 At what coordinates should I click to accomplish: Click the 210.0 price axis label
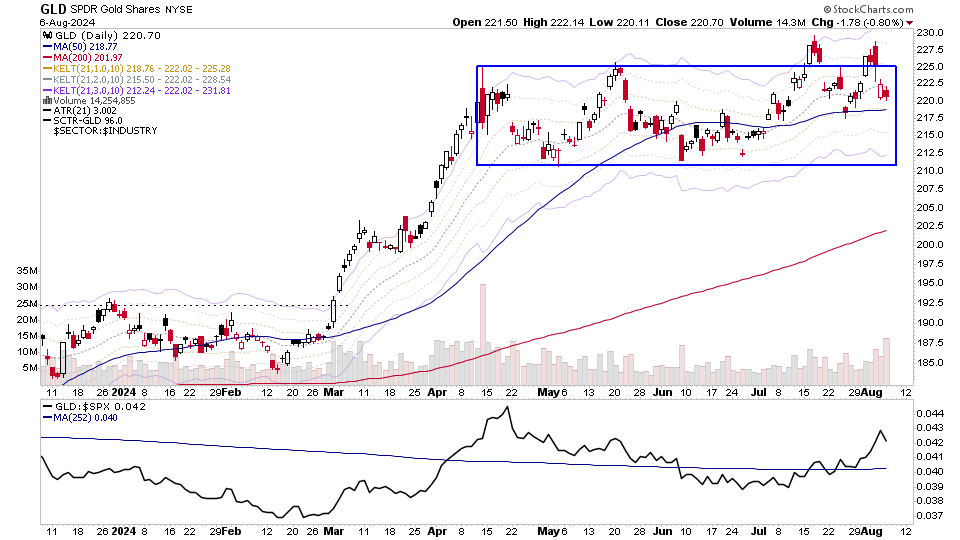click(929, 171)
